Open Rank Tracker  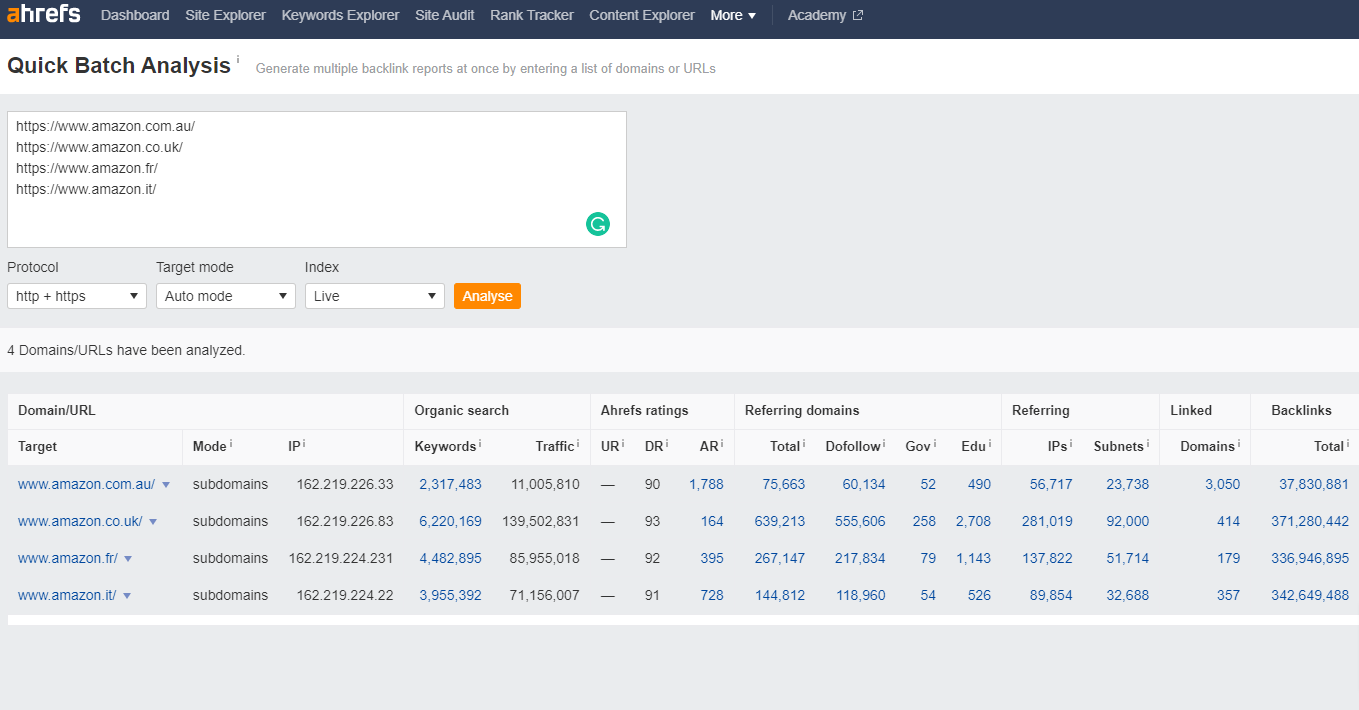click(532, 15)
